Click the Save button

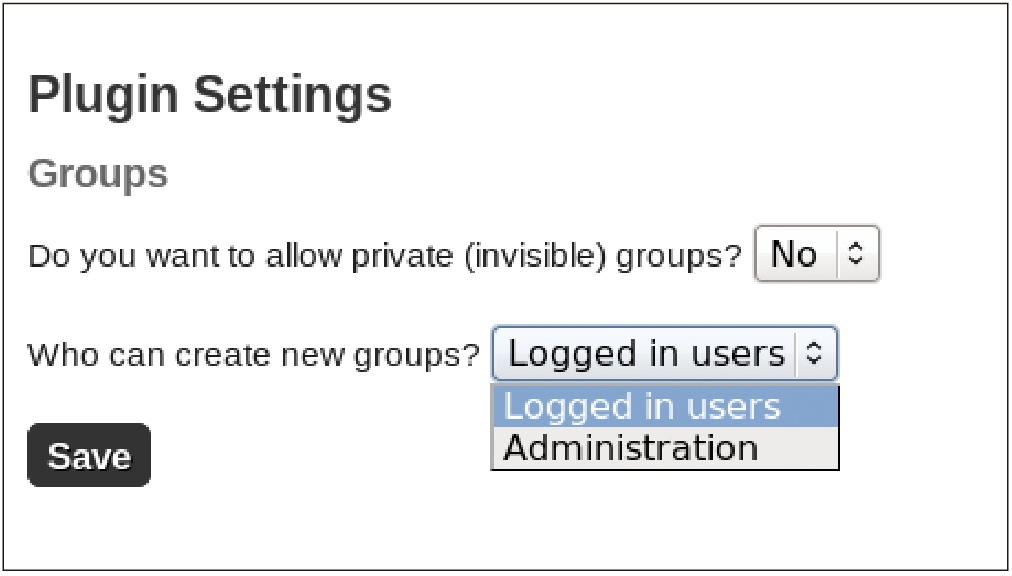point(89,456)
